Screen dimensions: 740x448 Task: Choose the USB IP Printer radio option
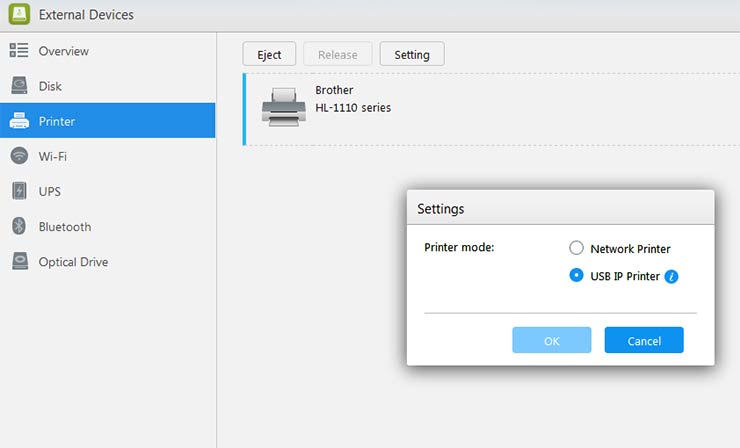click(x=576, y=276)
